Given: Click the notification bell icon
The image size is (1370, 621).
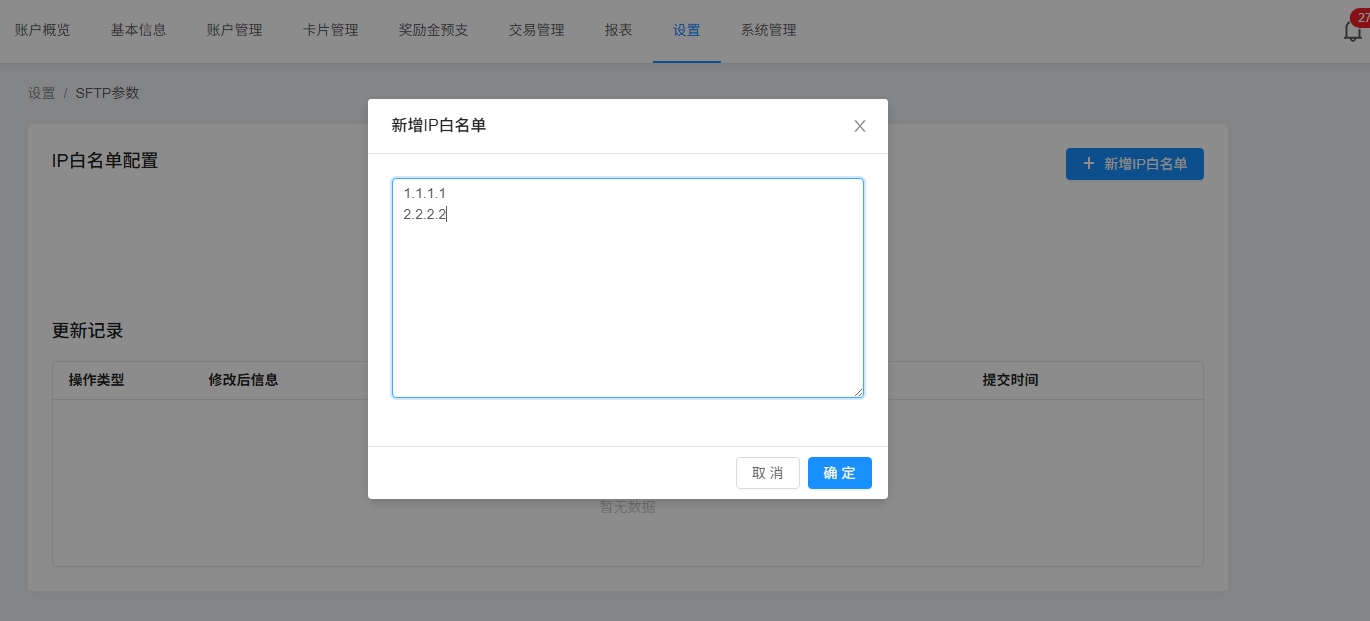Looking at the screenshot, I should pos(1352,31).
